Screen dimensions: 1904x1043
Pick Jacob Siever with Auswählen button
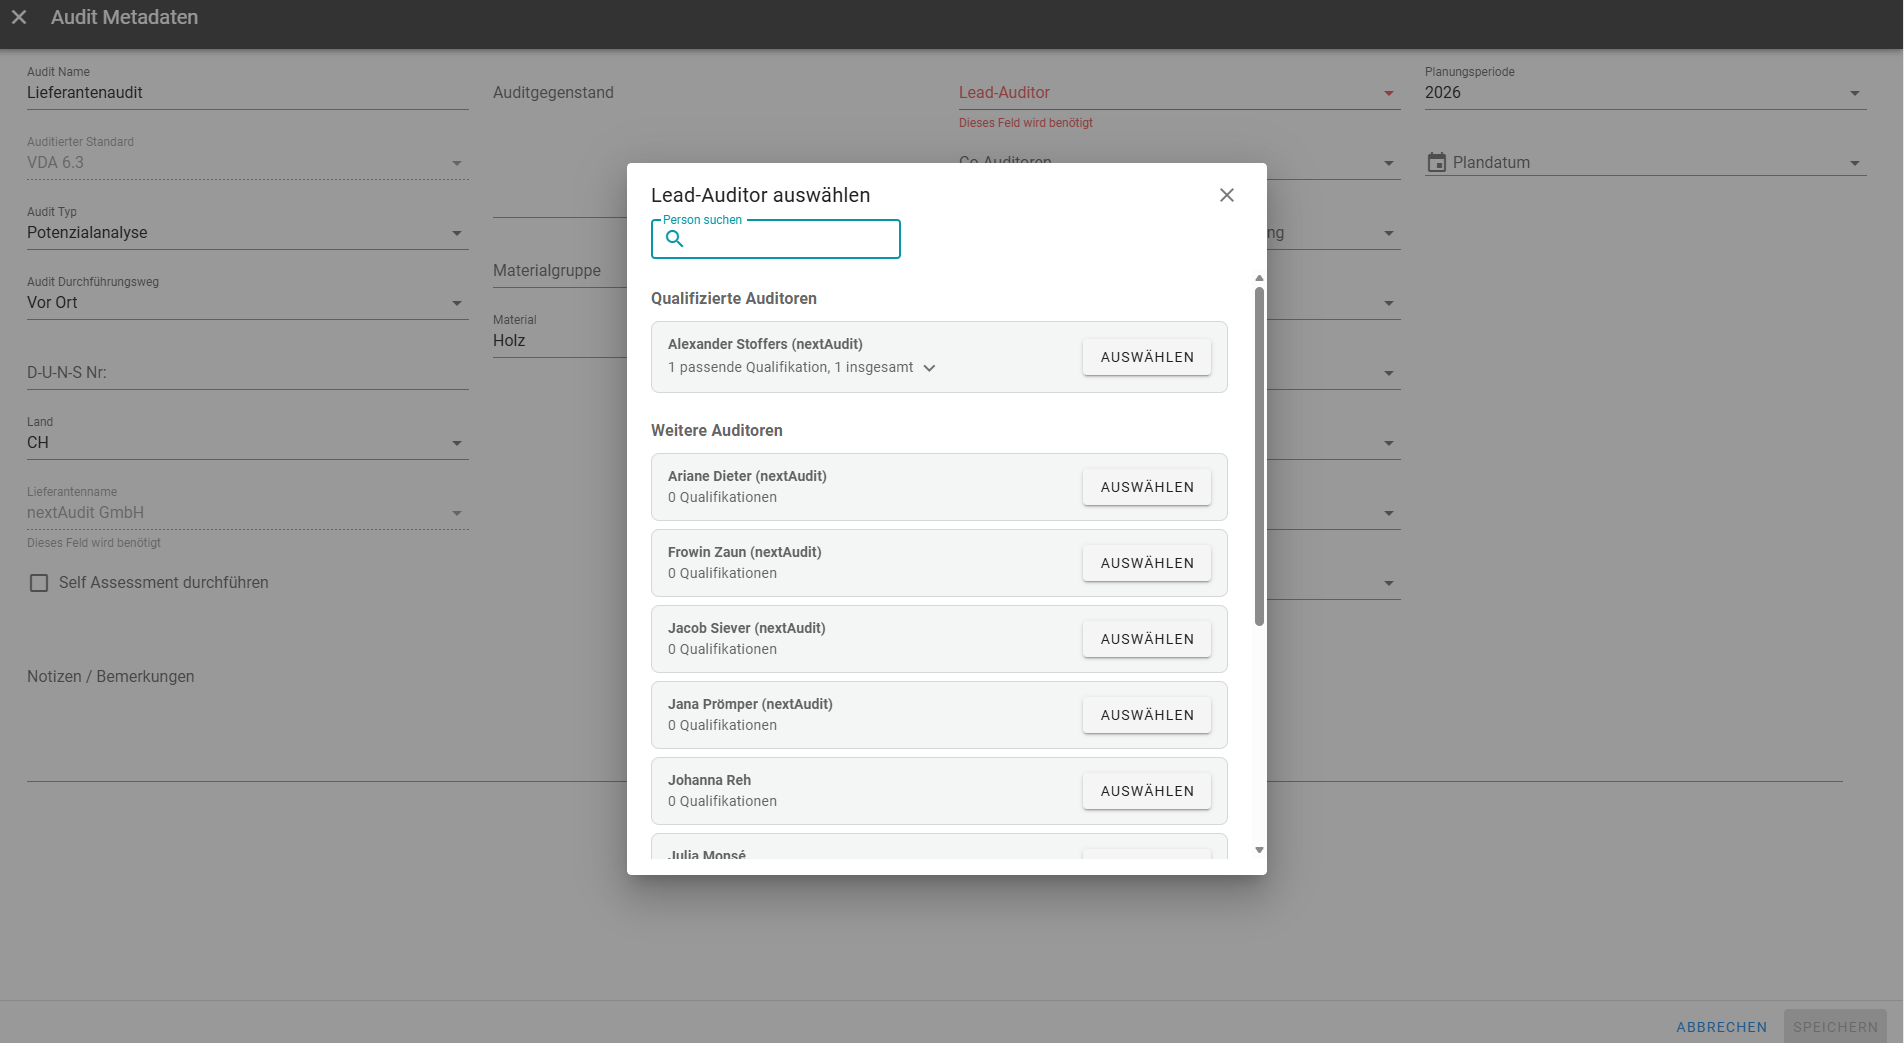1146,639
